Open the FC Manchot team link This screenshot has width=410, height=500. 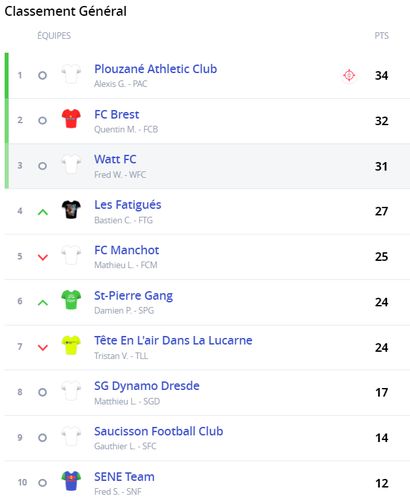pos(126,250)
